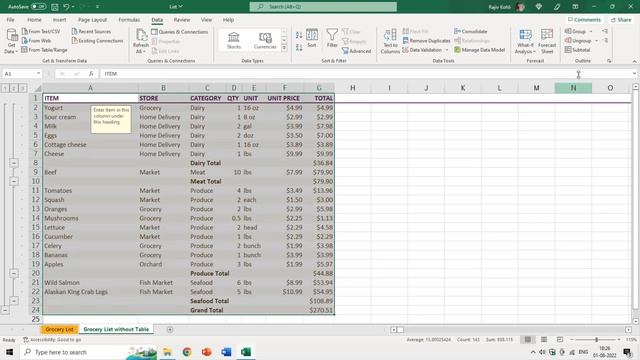This screenshot has width=640, height=360.
Task: Open Queries & Connections pane
Action: click(x=180, y=32)
